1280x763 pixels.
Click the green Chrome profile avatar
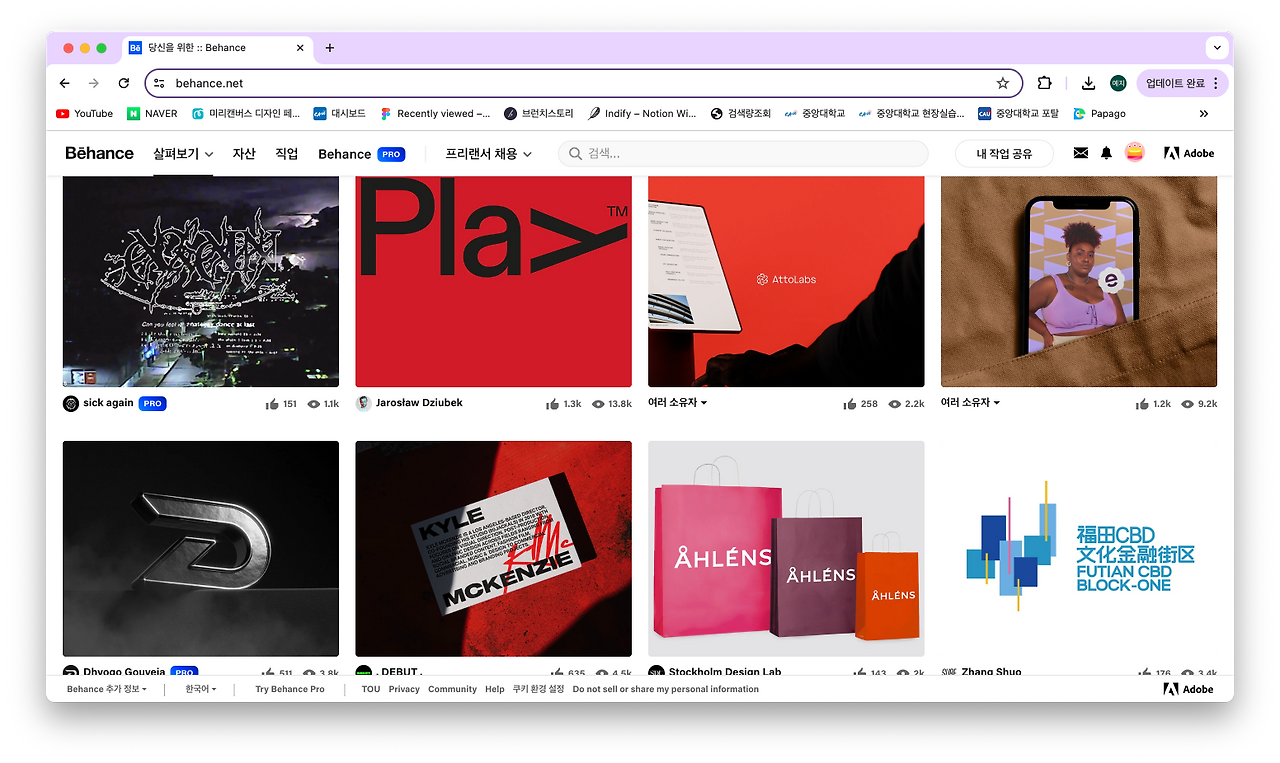click(x=1121, y=83)
